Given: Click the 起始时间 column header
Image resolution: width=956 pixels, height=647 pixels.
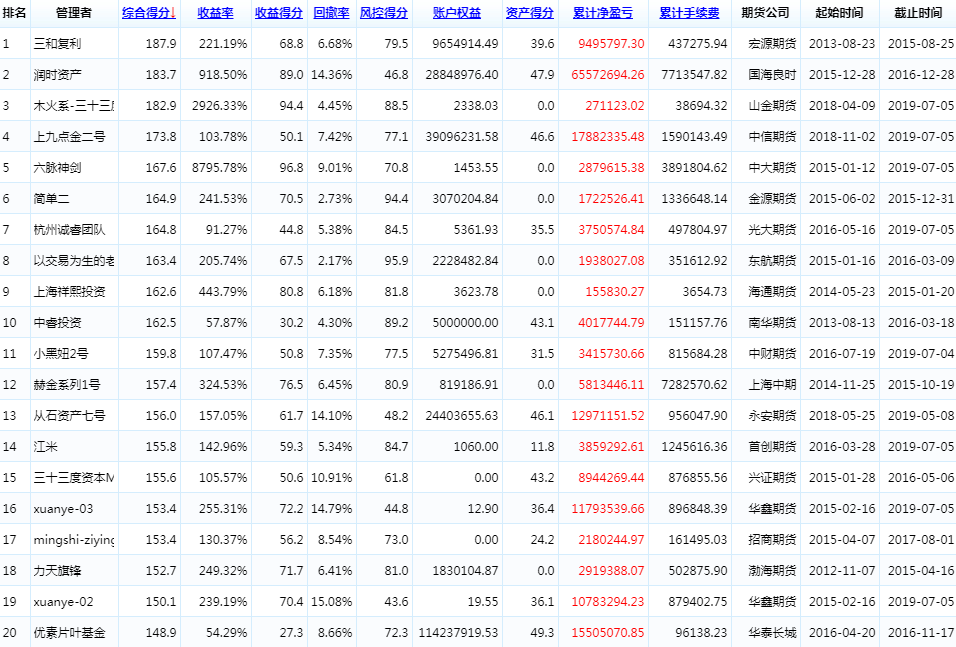Looking at the screenshot, I should pos(839,13).
